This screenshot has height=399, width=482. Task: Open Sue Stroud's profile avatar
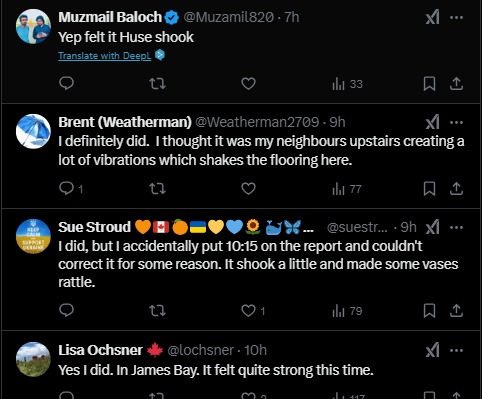(x=33, y=236)
